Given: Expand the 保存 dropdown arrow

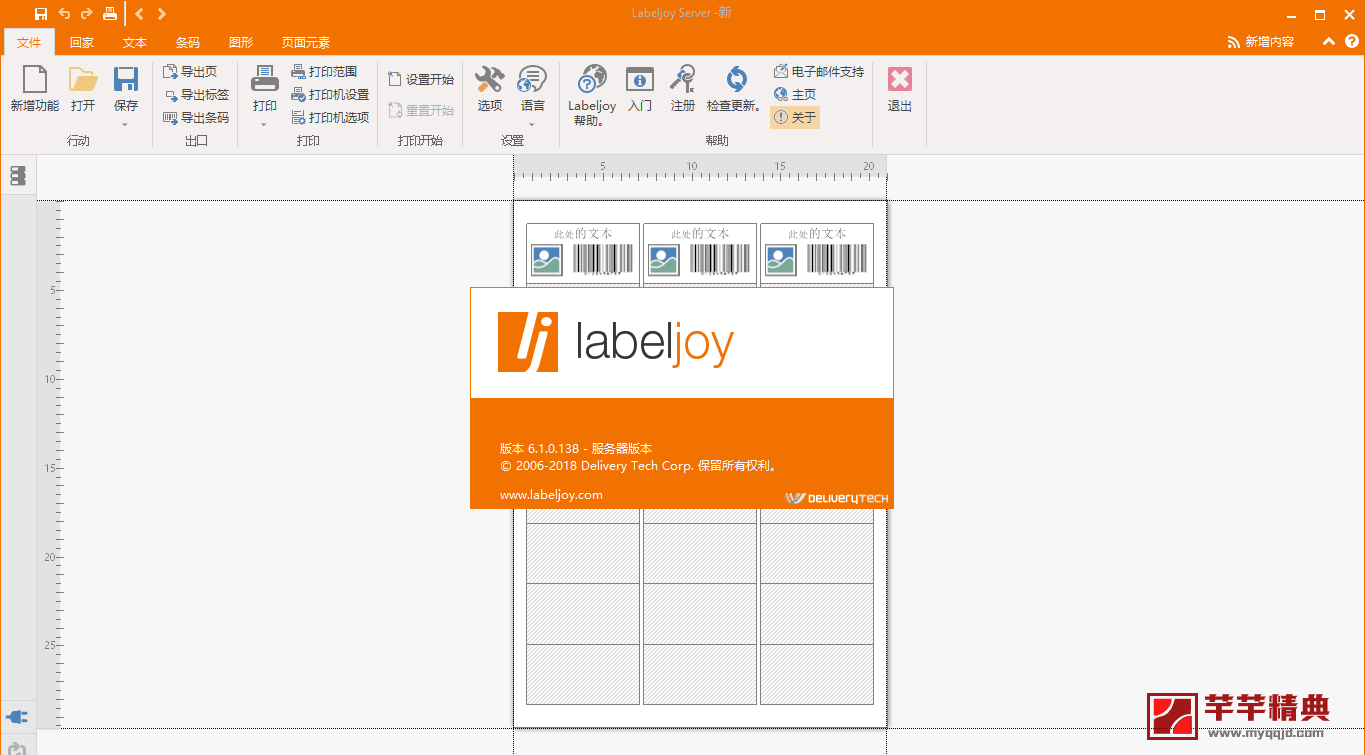Looking at the screenshot, I should click(126, 124).
